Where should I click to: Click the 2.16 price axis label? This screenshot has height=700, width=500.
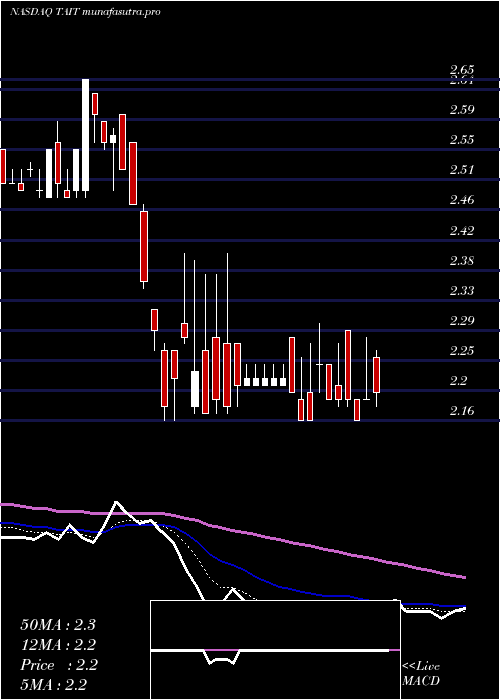[x=462, y=411]
